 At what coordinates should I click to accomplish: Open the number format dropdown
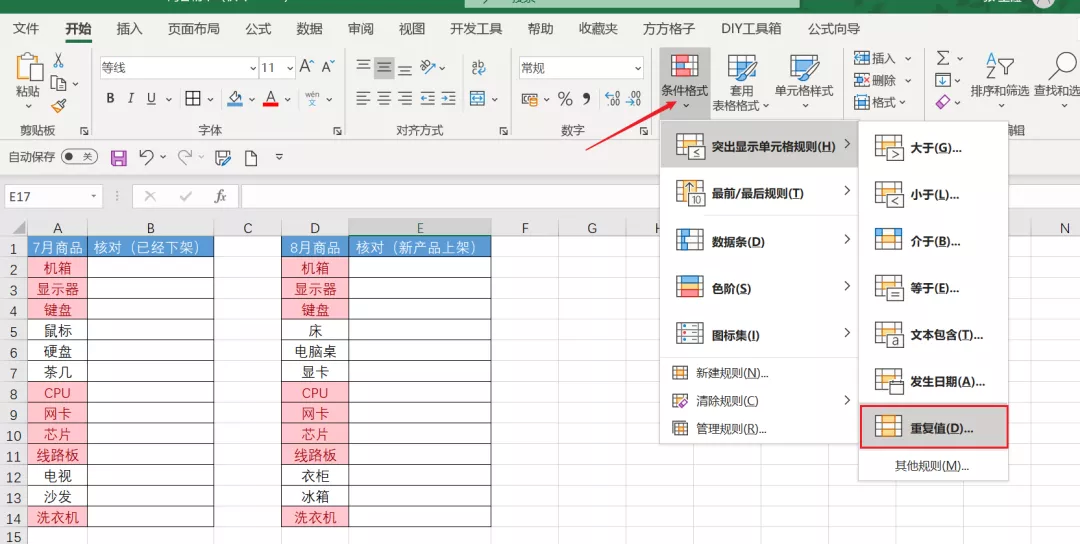tap(638, 68)
